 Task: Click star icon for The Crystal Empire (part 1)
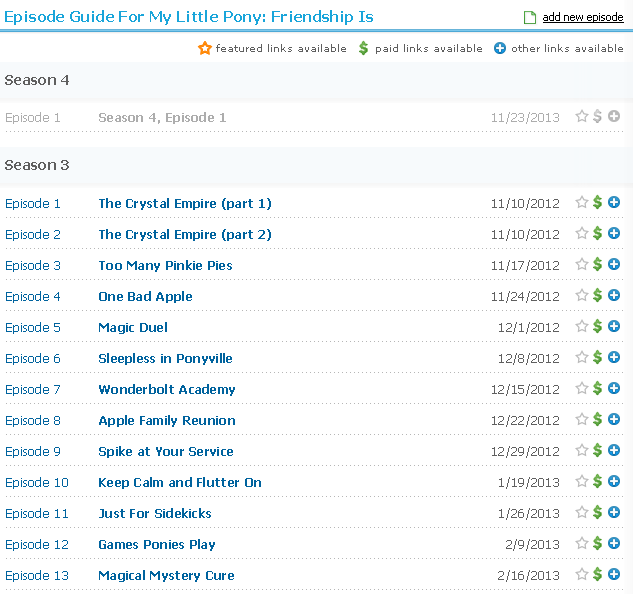582,202
